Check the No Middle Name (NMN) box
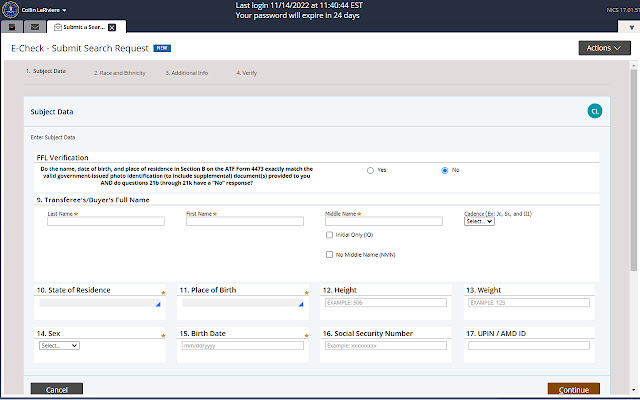Viewport: 640px width, 400px height. click(330, 255)
